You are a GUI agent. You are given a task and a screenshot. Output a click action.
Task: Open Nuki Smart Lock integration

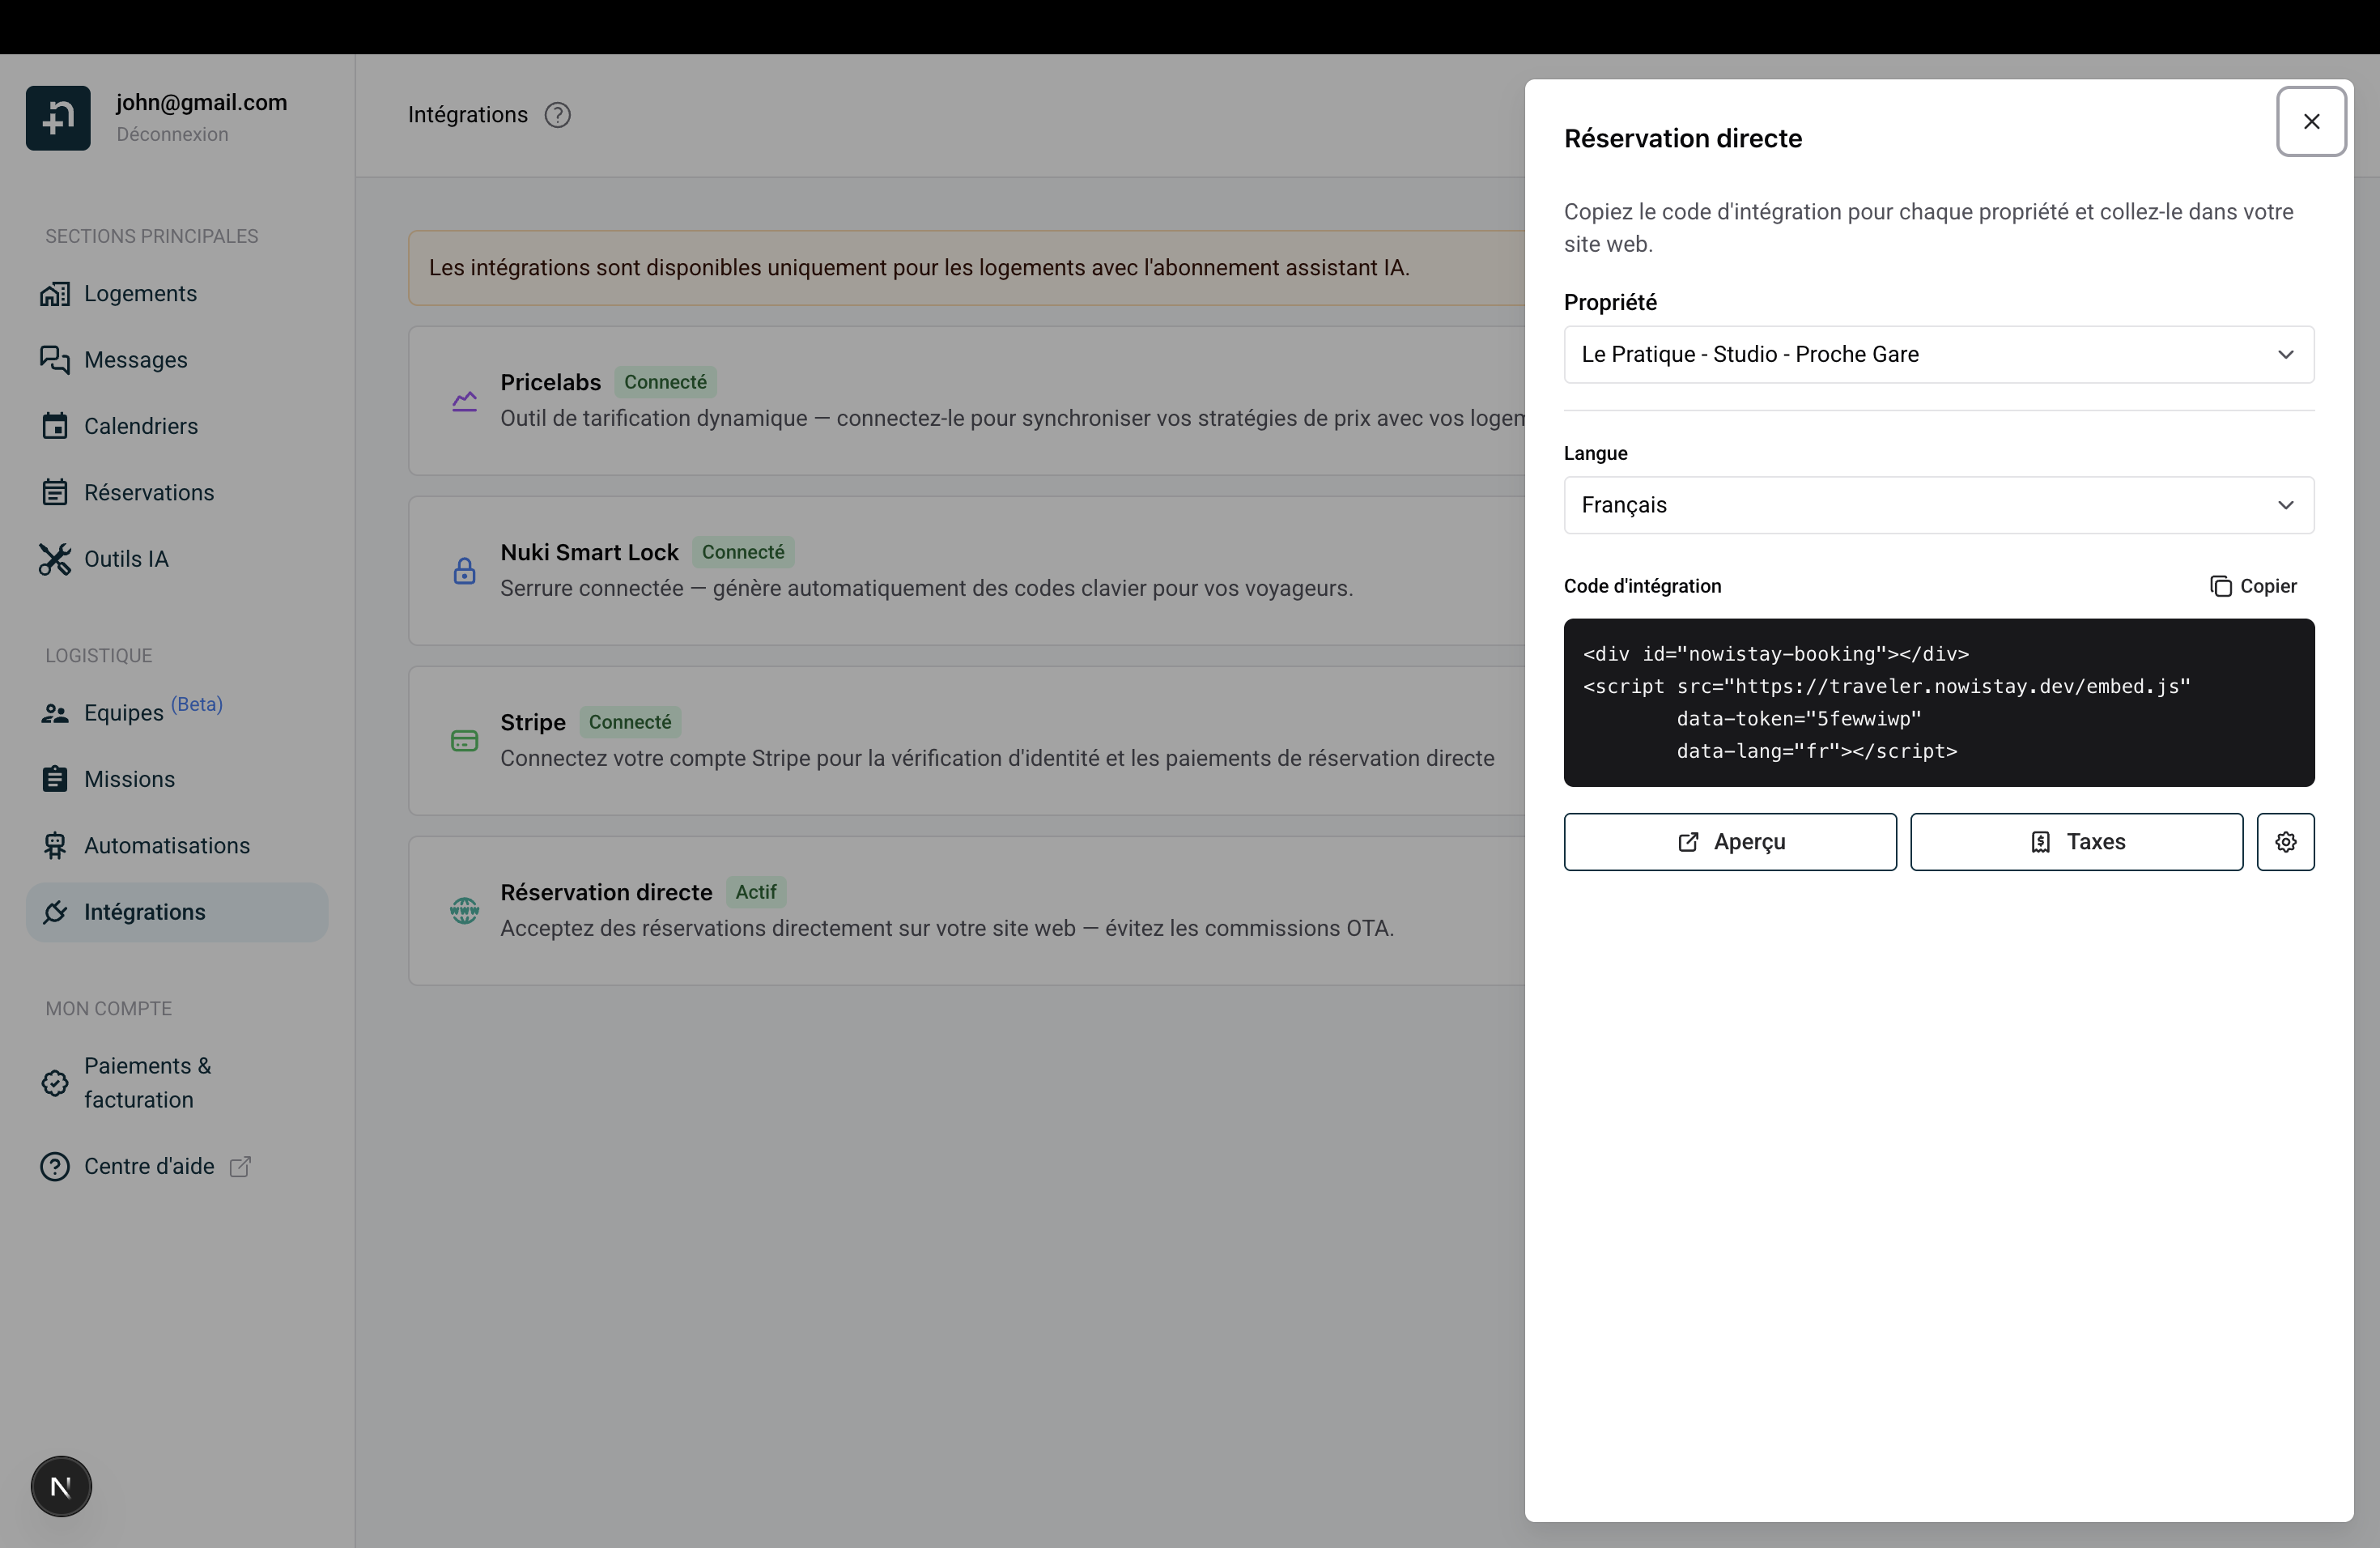pos(966,571)
